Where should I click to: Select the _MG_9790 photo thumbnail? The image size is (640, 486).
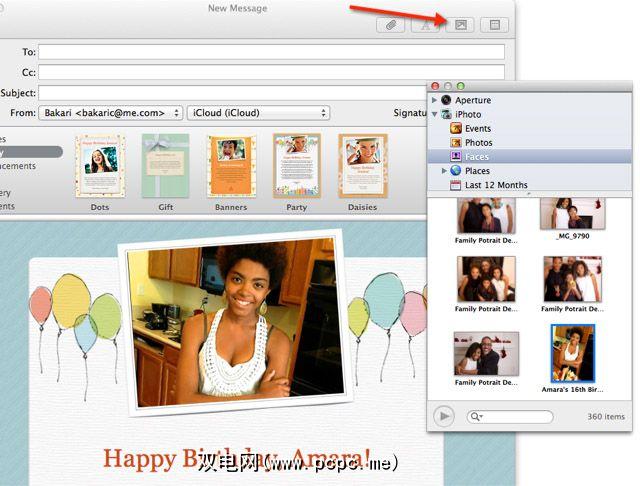point(573,214)
